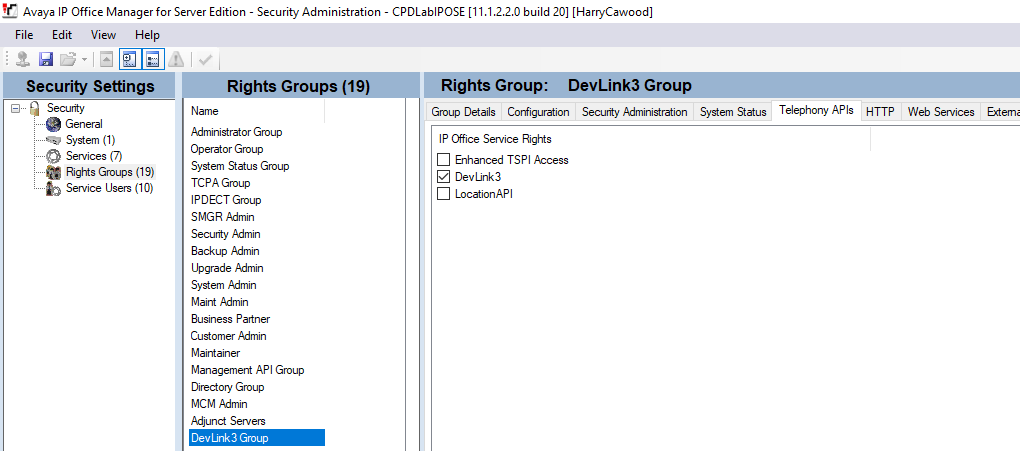
Task: Select General in the Security tree
Action: [84, 124]
